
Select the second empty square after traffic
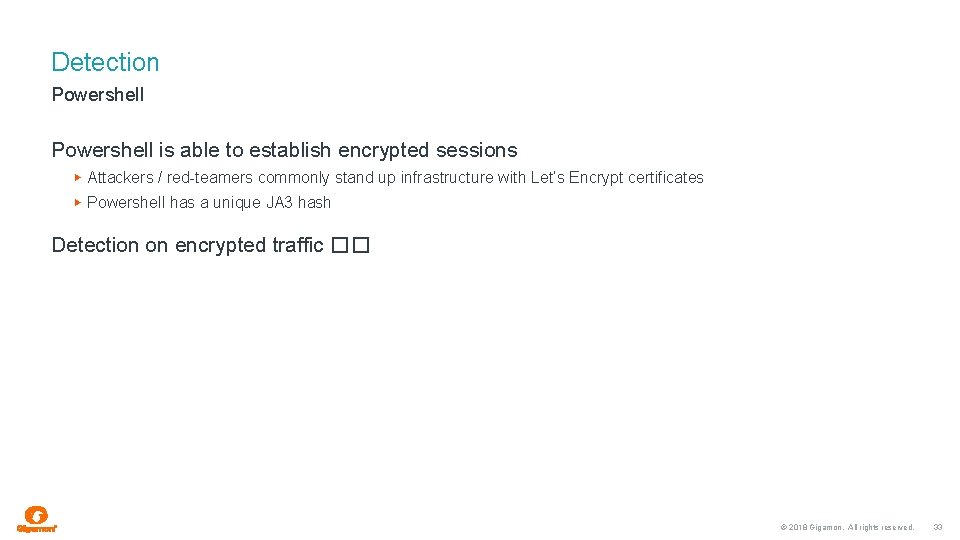tap(361, 246)
